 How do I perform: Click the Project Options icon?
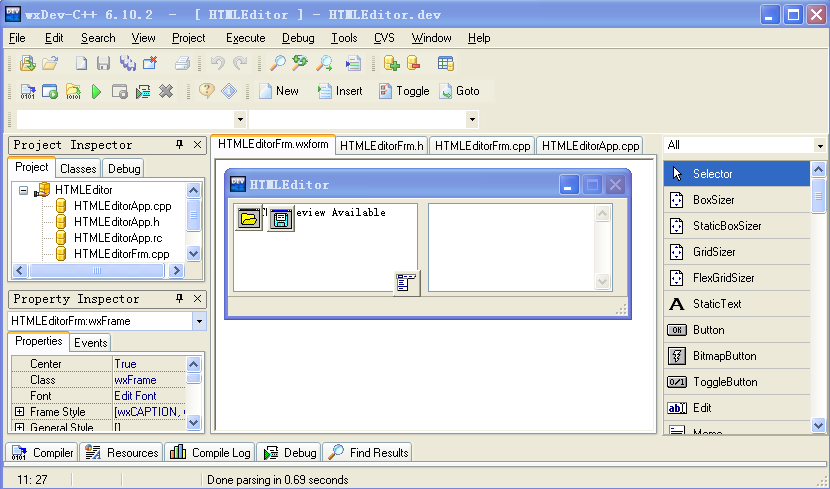tap(446, 64)
